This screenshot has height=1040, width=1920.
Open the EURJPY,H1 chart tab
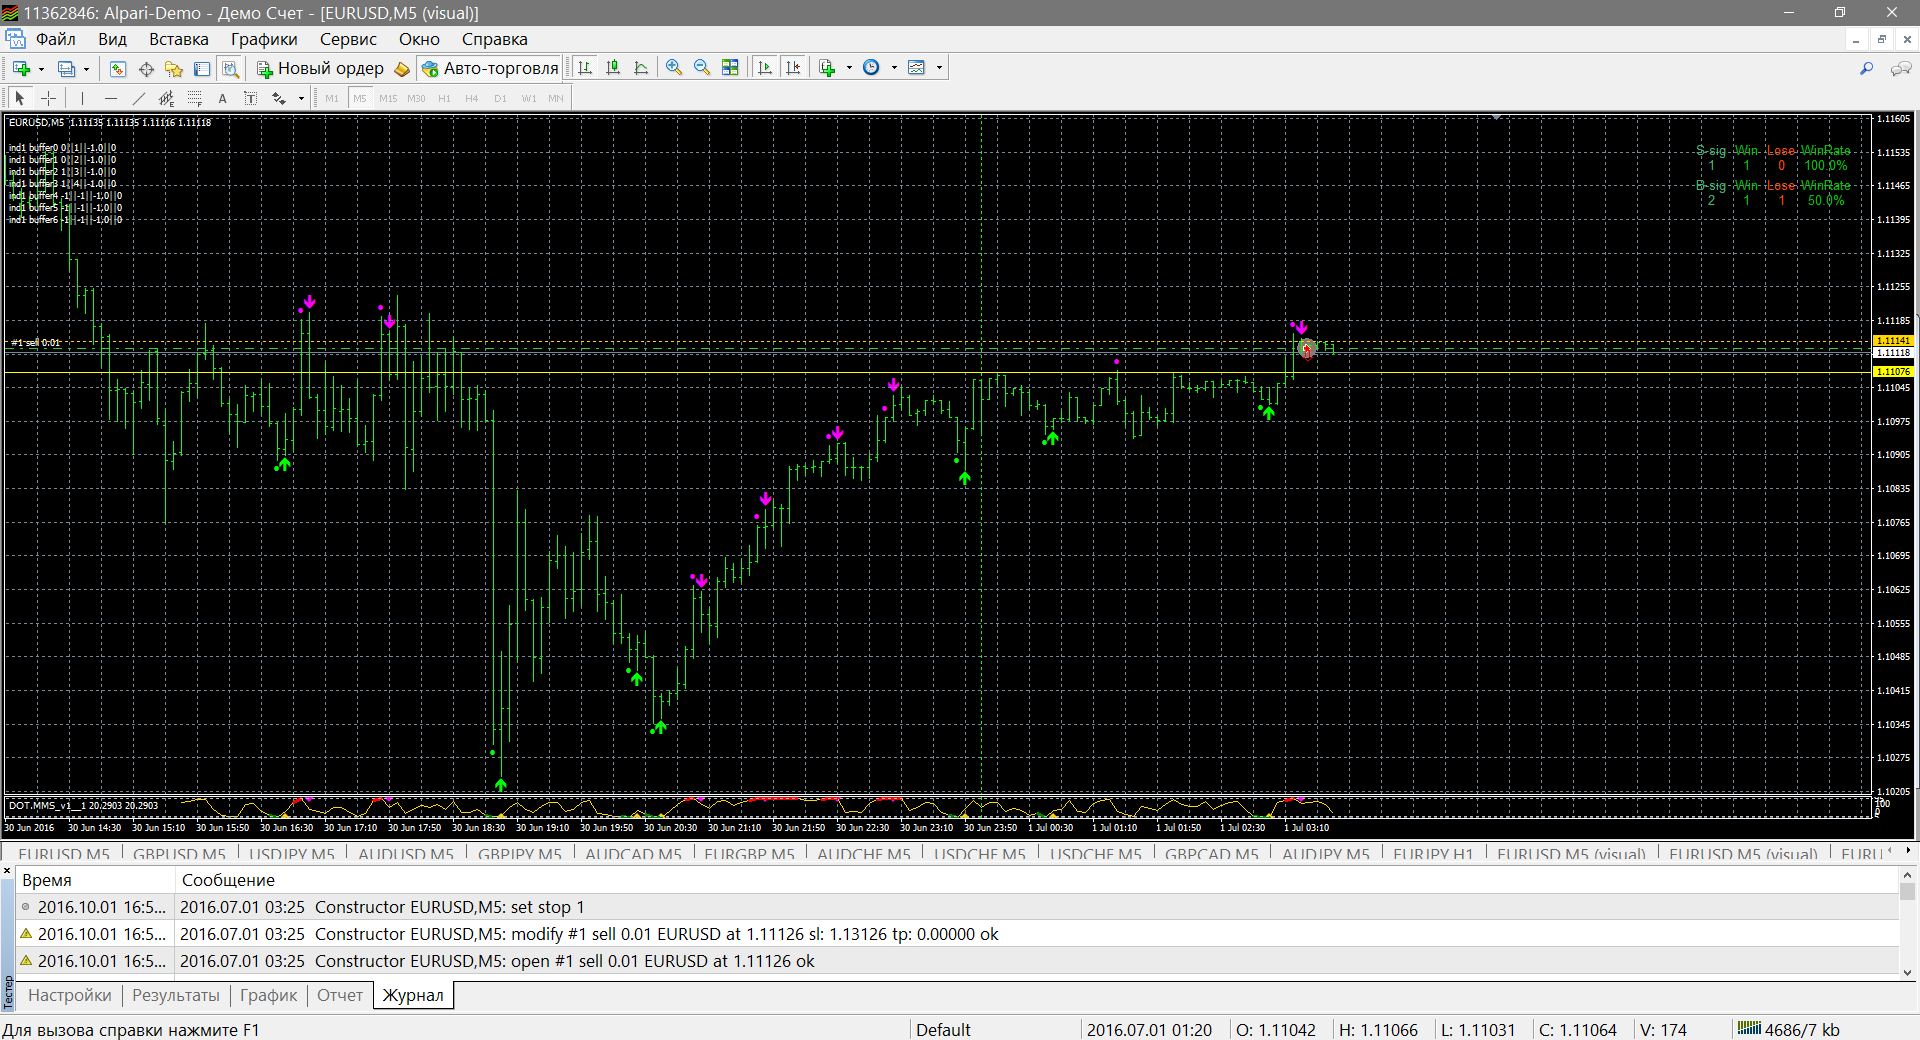1433,854
